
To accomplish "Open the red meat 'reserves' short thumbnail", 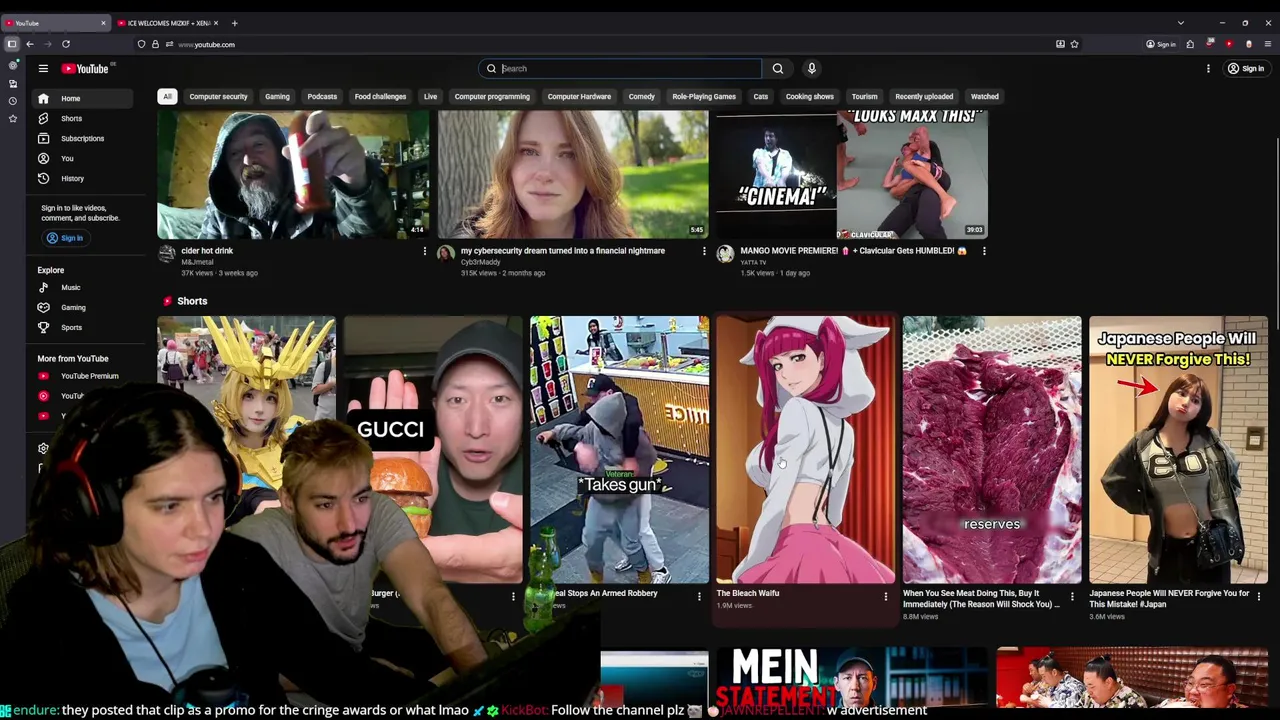I will pos(992,450).
